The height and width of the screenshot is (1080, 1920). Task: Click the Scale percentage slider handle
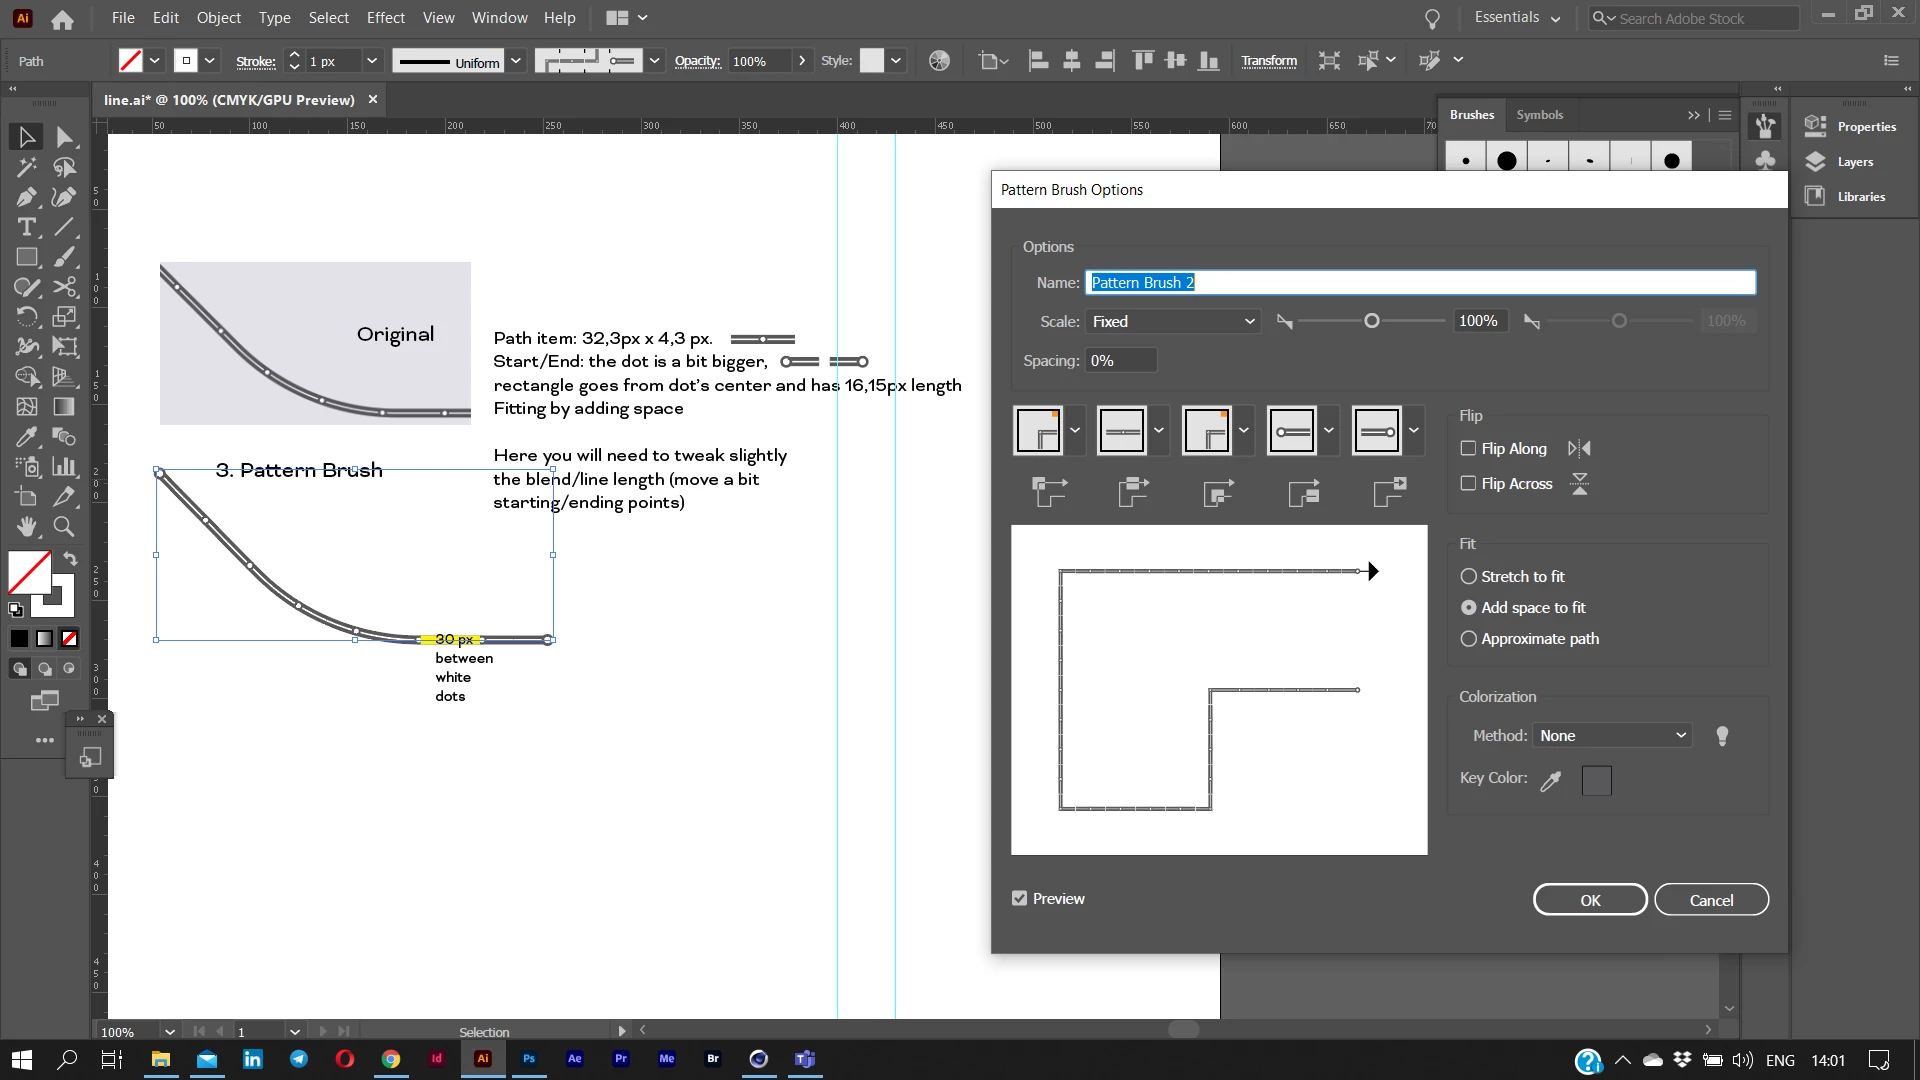(x=1372, y=321)
